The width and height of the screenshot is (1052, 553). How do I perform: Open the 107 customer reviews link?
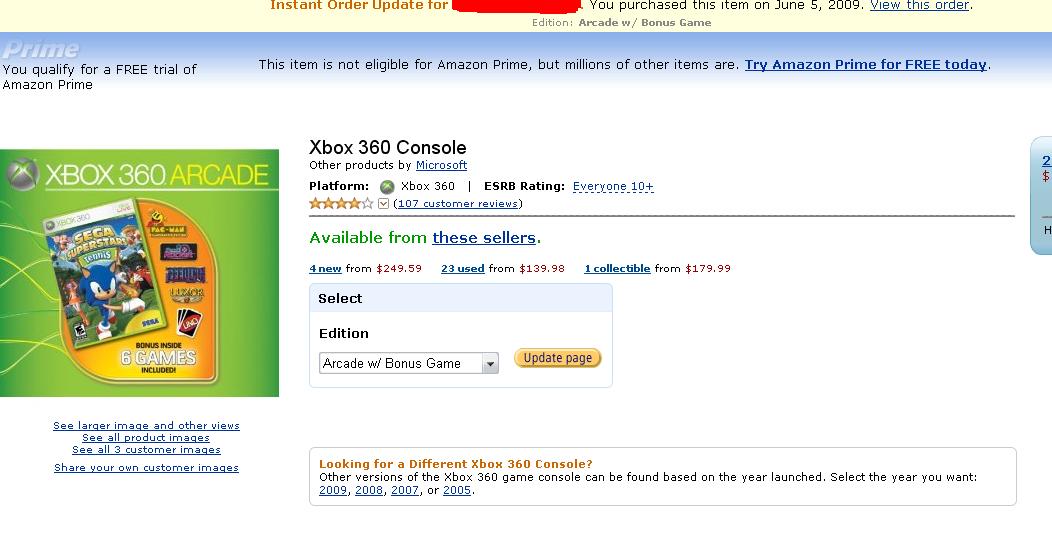coord(458,203)
